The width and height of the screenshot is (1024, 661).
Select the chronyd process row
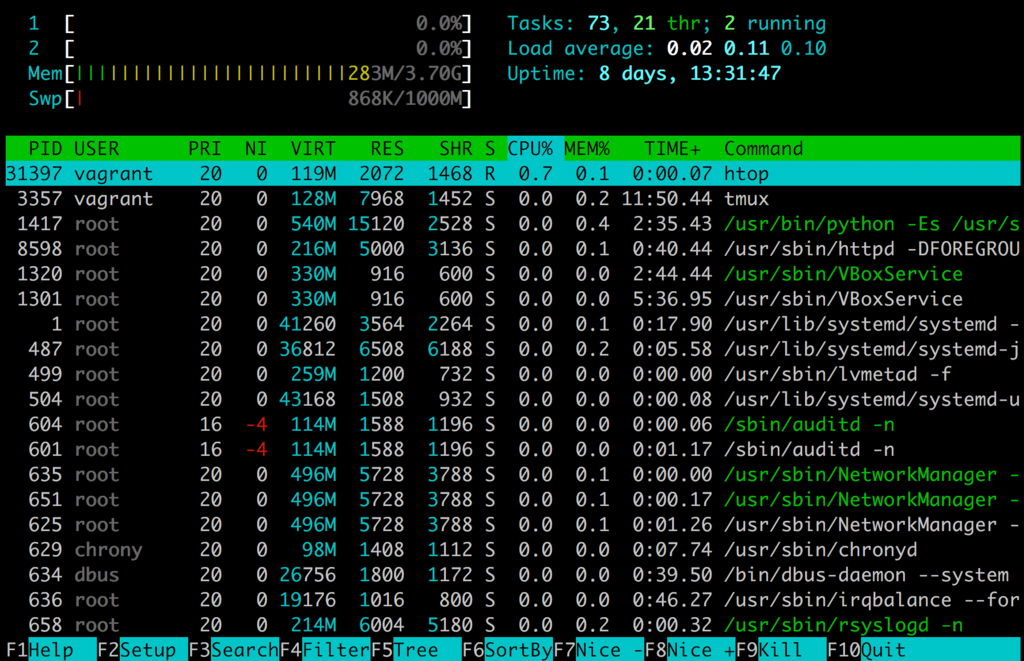[513, 549]
